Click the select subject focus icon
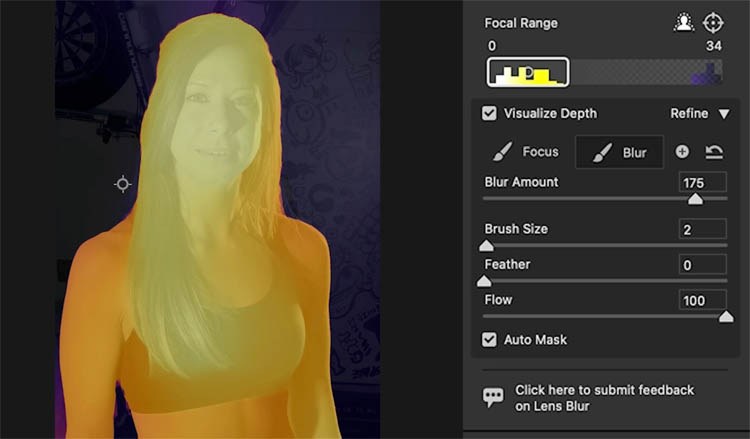The image size is (750, 439). click(684, 23)
